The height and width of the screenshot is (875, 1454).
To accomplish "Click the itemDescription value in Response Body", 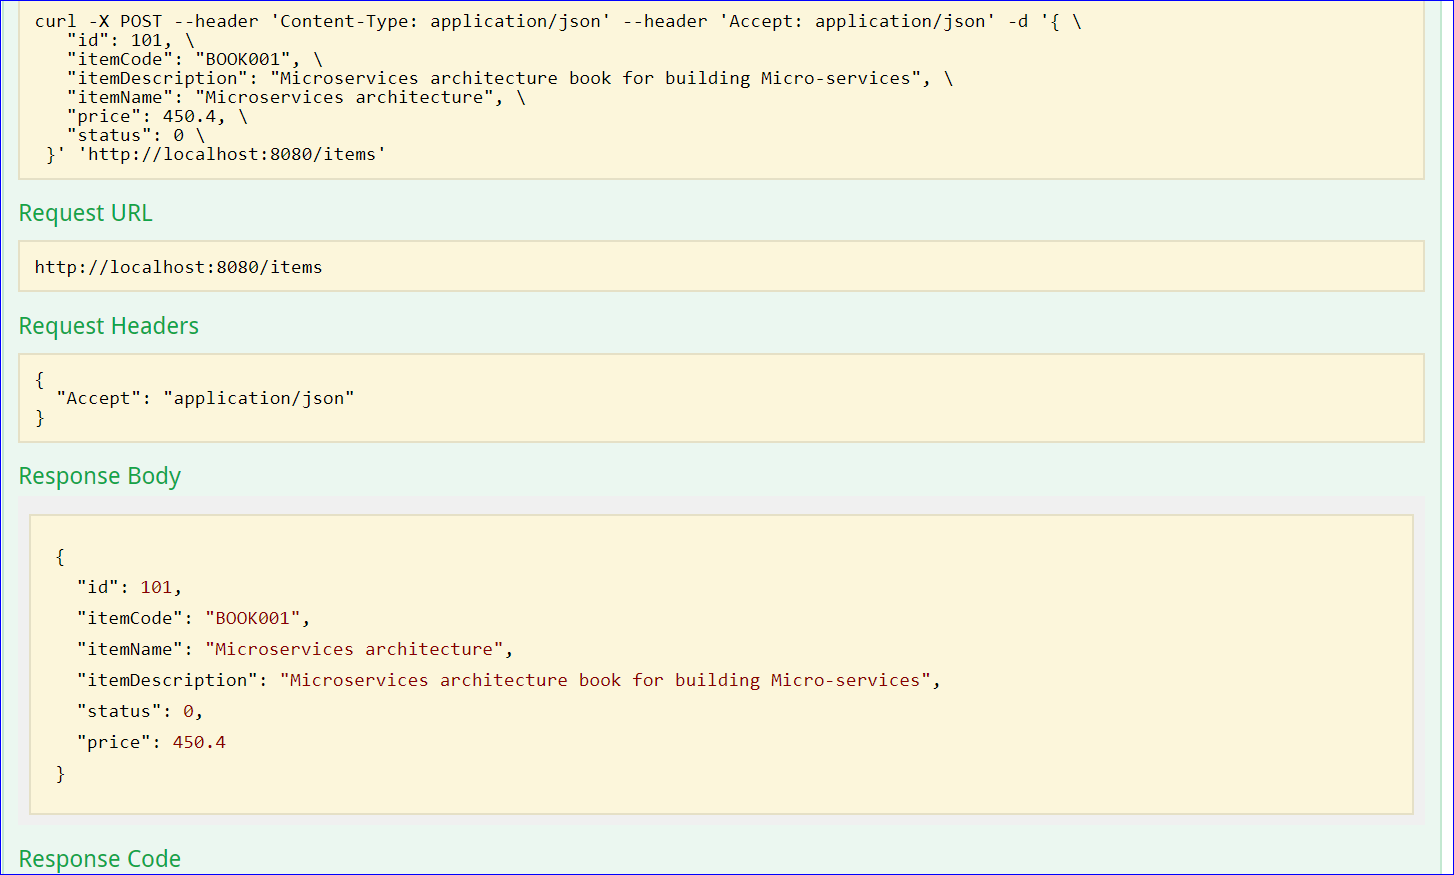I will point(605,680).
